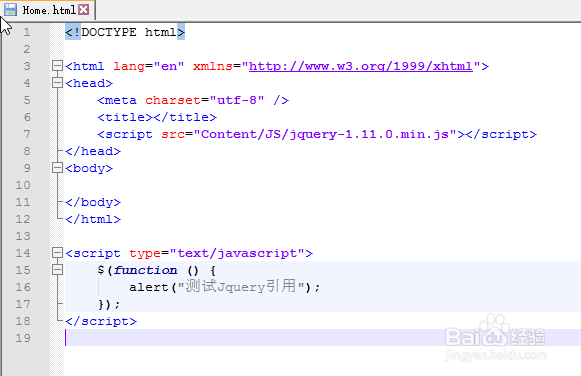Click empty line 10 inside body
581x376 pixels.
[x=322, y=185]
